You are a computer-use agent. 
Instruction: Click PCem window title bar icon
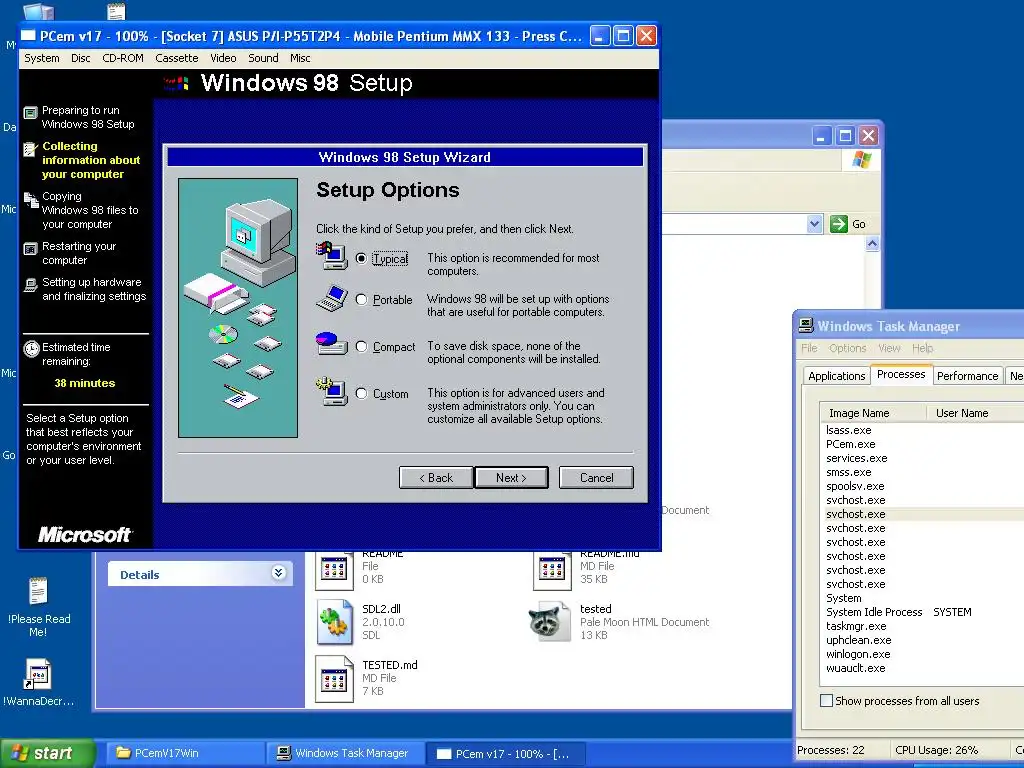(29, 36)
